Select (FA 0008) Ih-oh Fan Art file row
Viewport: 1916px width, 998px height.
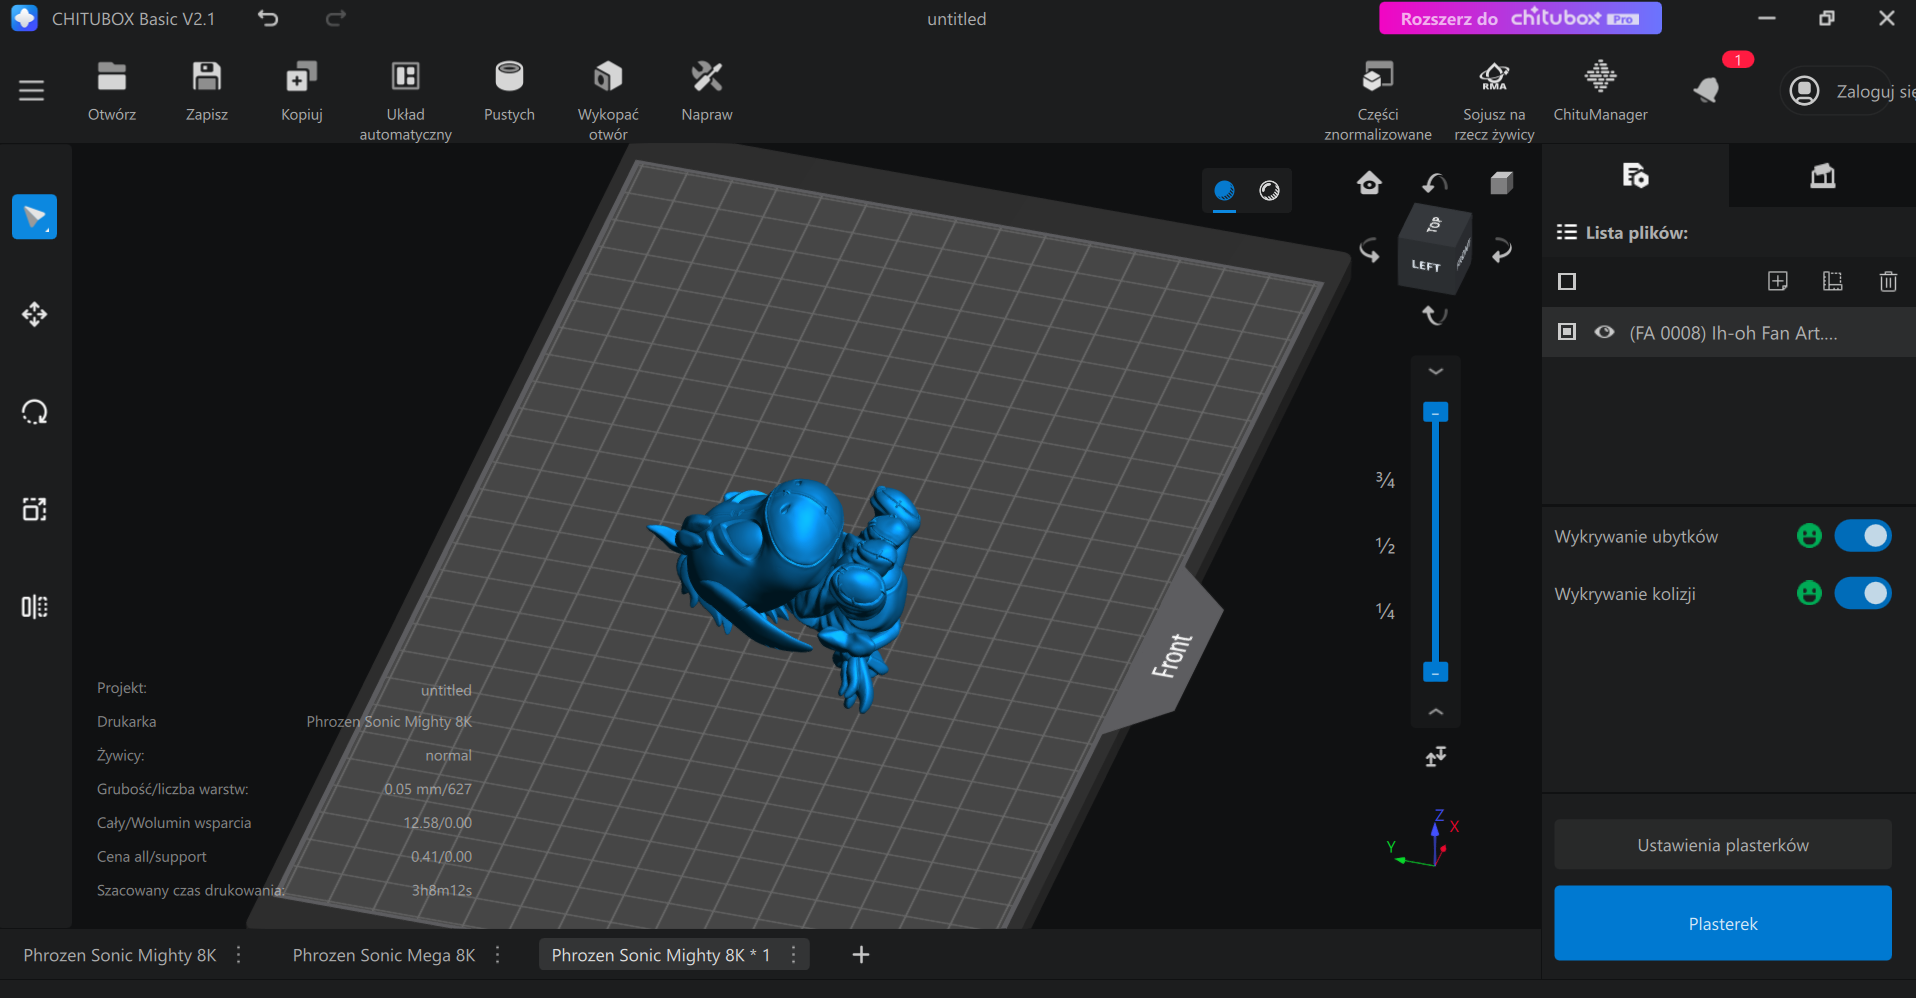(x=1729, y=332)
